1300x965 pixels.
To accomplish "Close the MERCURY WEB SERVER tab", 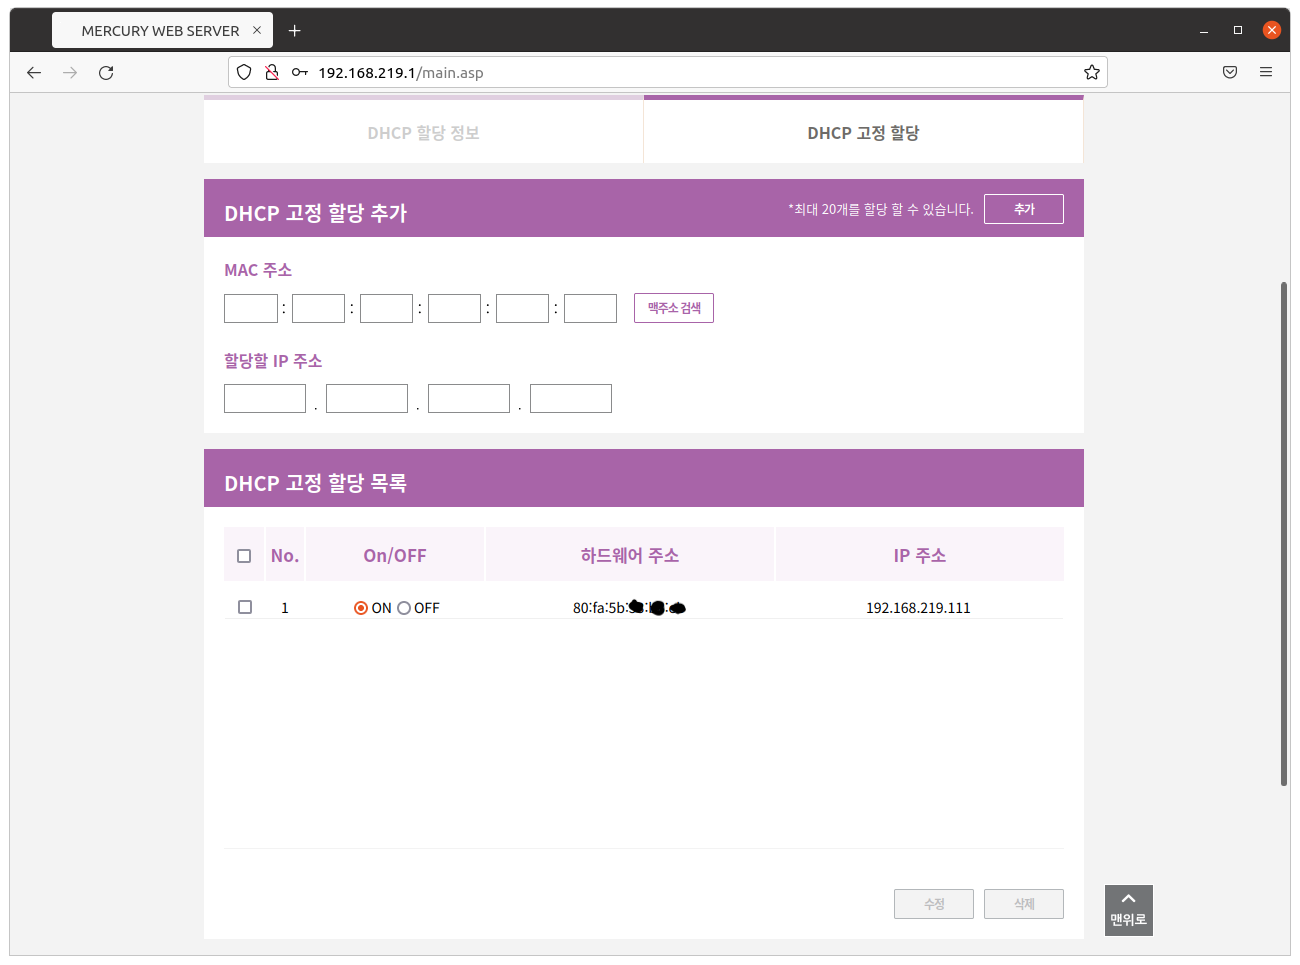I will (x=257, y=30).
